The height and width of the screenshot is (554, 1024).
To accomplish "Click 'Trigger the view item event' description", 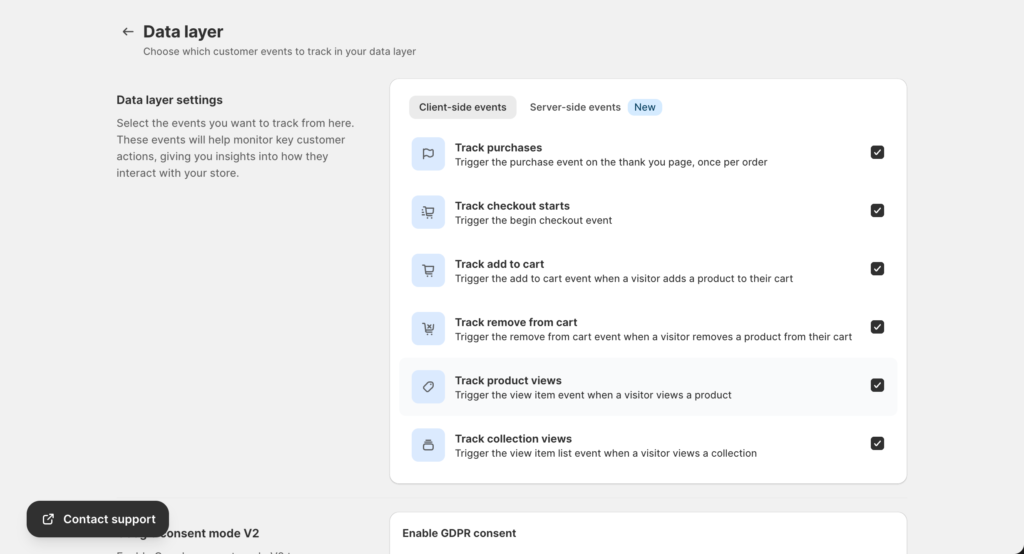I will pos(593,395).
